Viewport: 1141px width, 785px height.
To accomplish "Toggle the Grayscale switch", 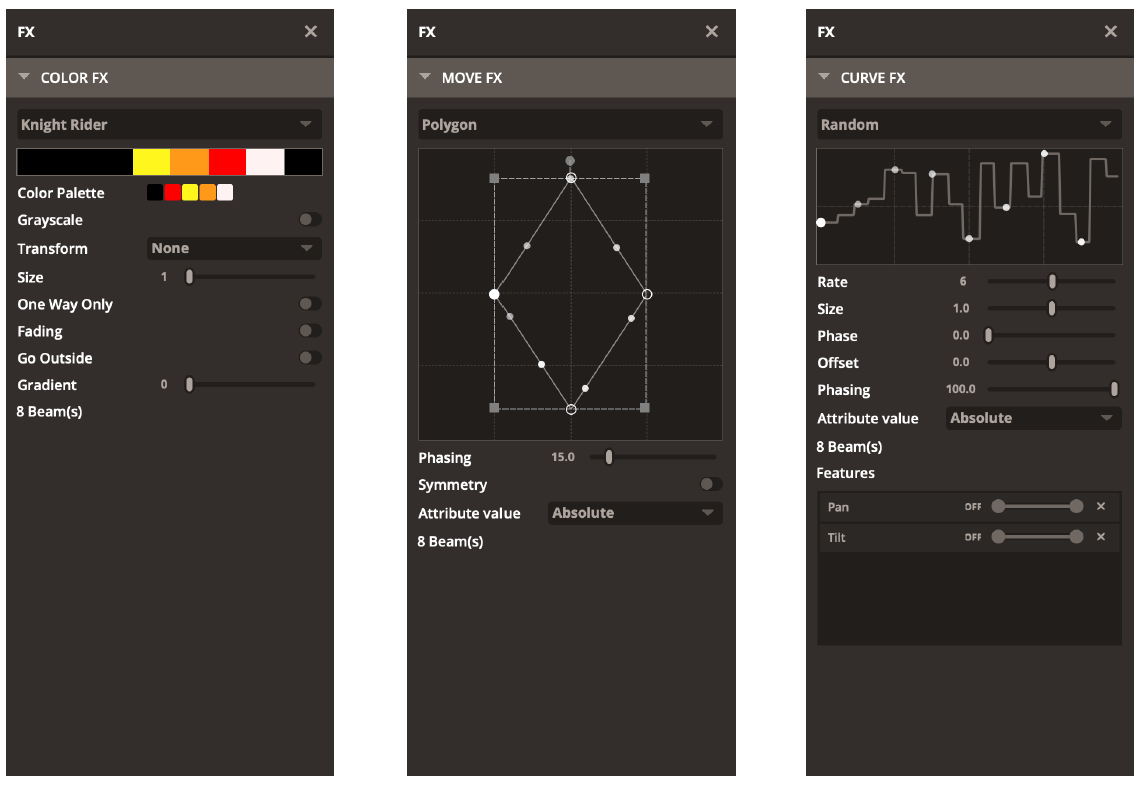I will coord(310,220).
